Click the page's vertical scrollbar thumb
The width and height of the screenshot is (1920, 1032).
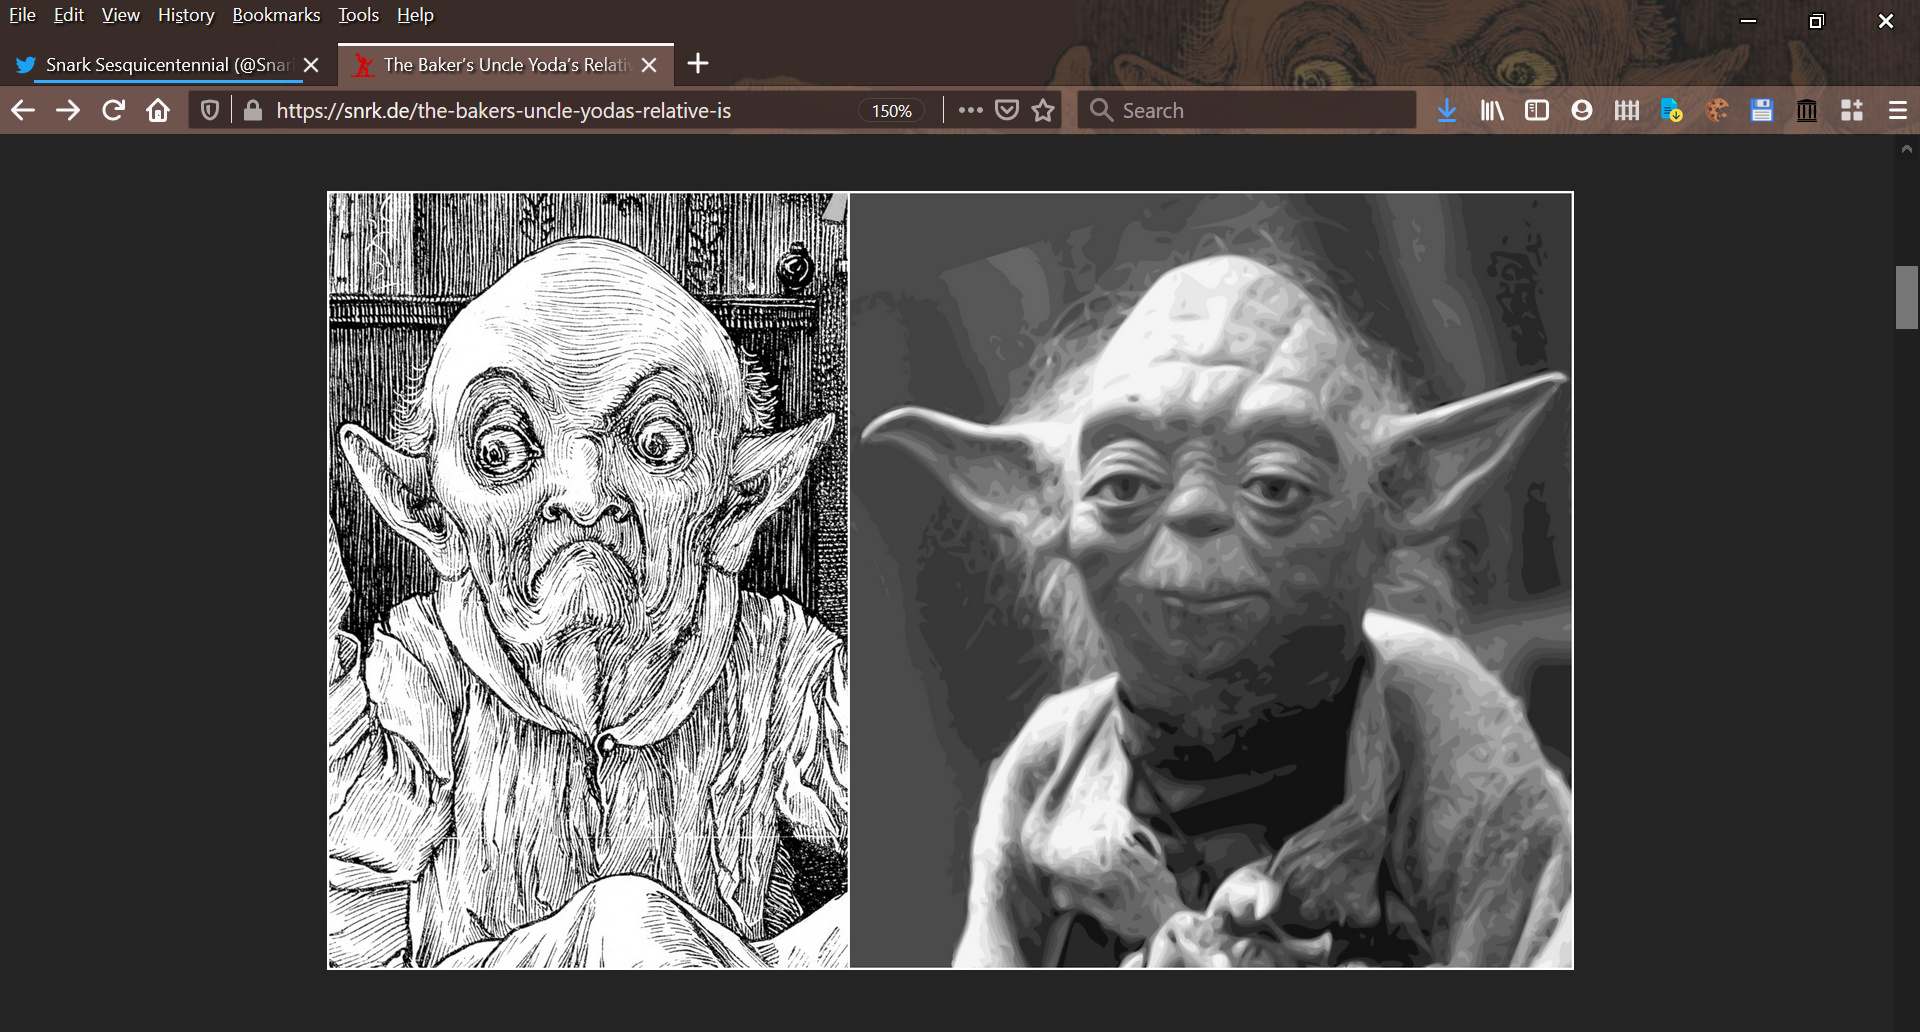[x=1906, y=297]
